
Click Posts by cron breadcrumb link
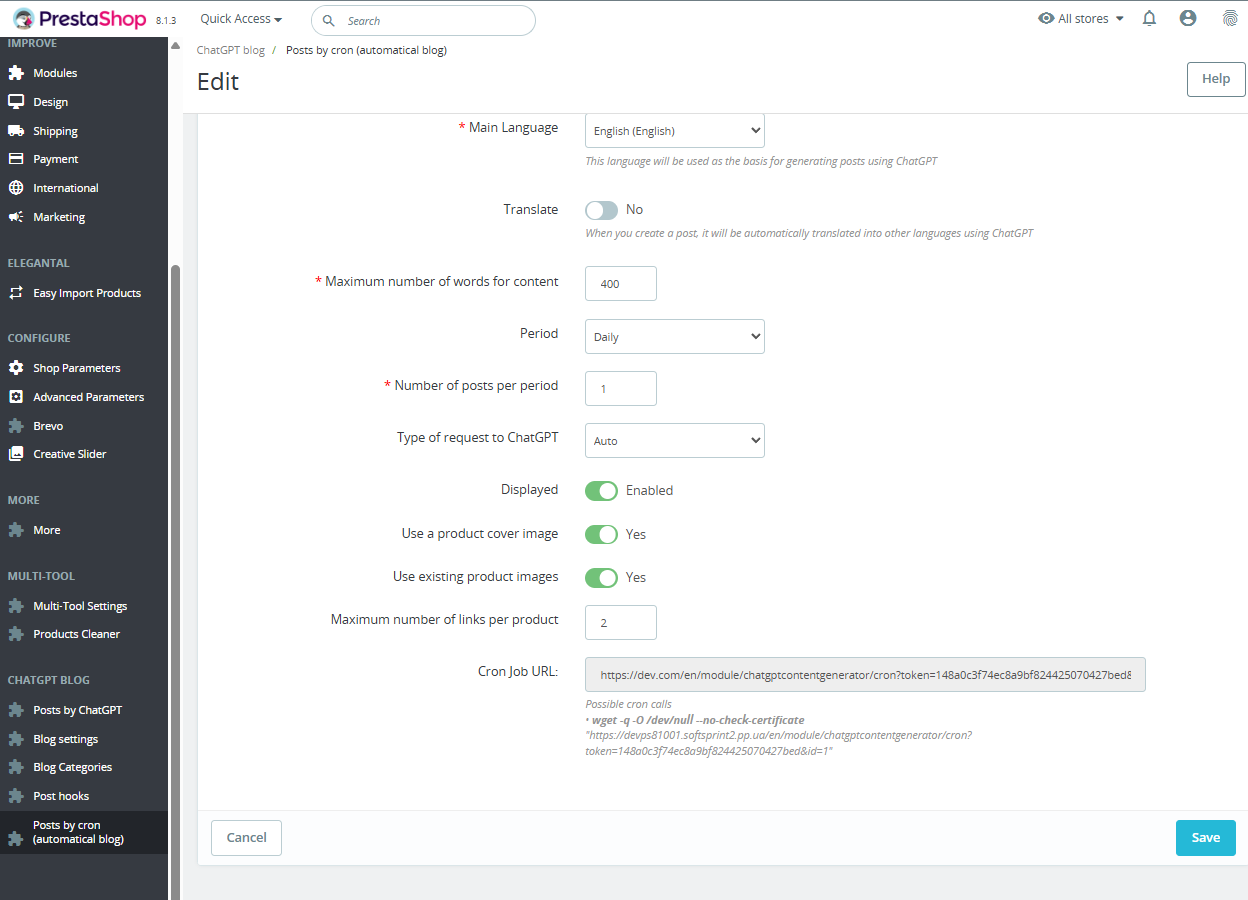click(366, 50)
